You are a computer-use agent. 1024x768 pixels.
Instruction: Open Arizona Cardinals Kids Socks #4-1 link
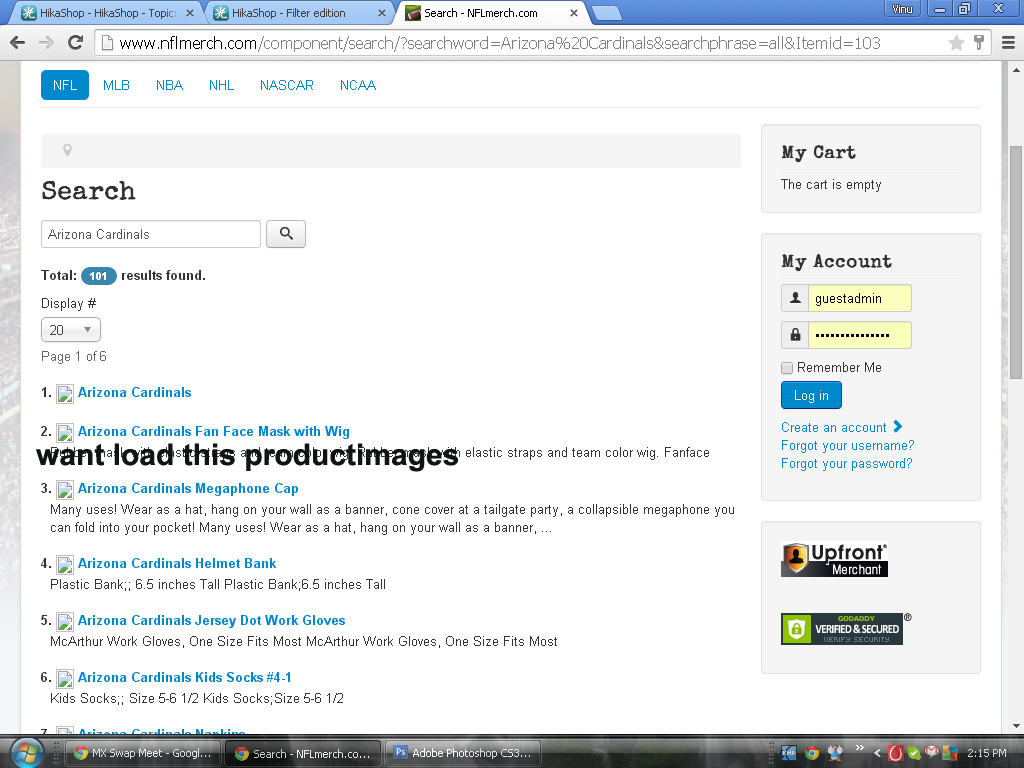pos(185,677)
